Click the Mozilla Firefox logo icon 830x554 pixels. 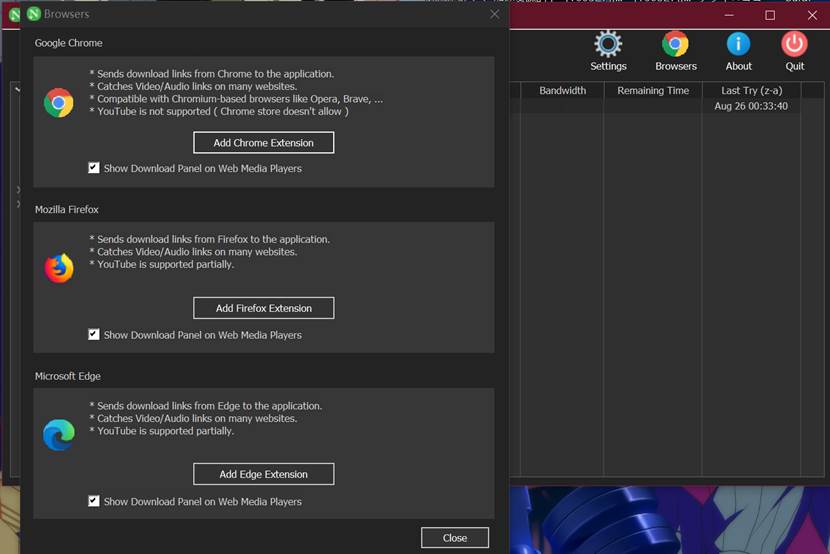[59, 268]
